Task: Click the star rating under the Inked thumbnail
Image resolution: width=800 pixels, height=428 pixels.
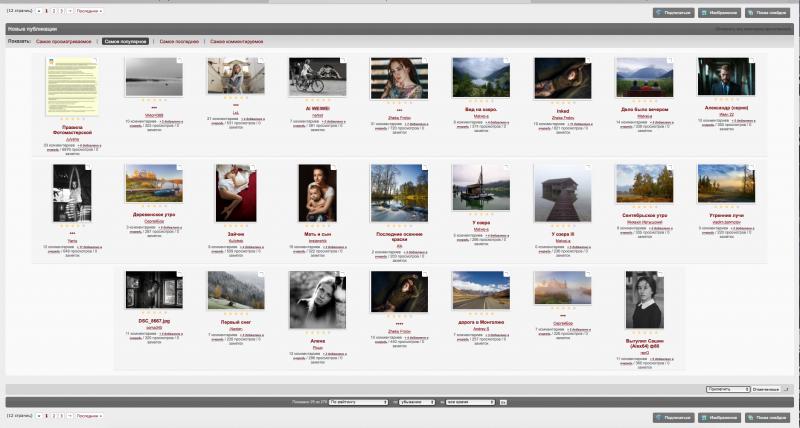Action: [563, 103]
